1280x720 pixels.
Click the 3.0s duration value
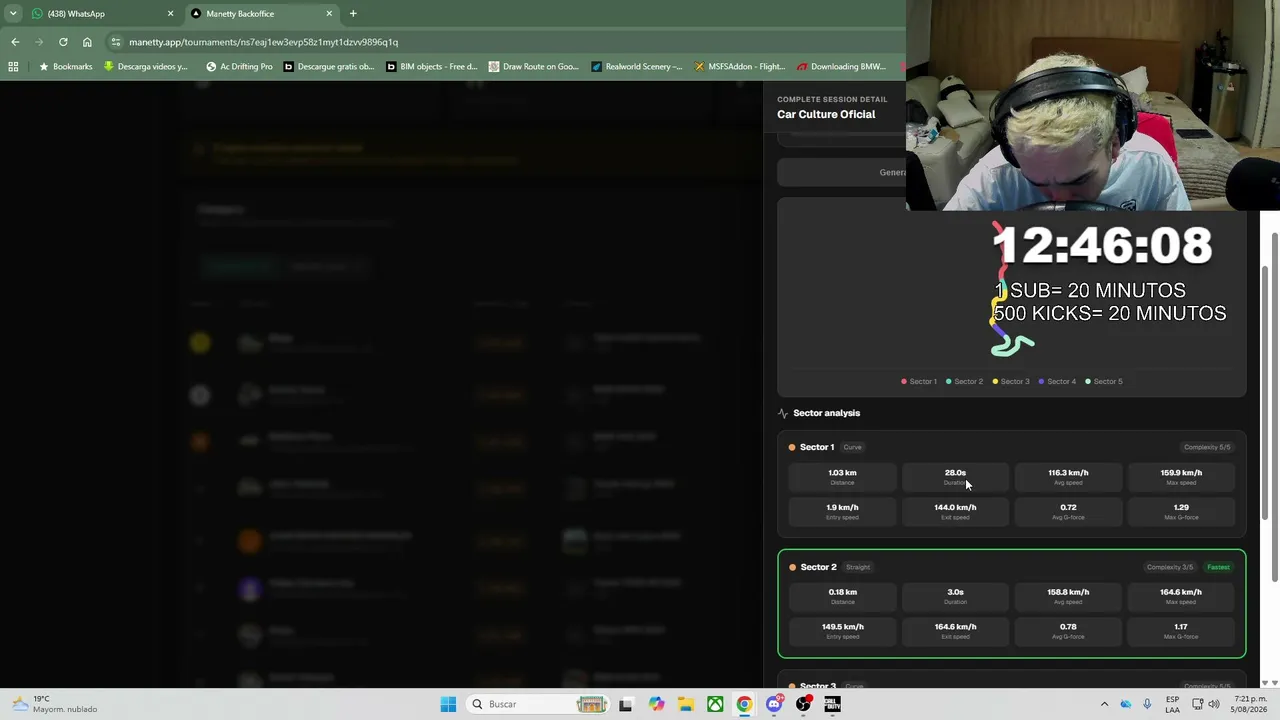(955, 592)
